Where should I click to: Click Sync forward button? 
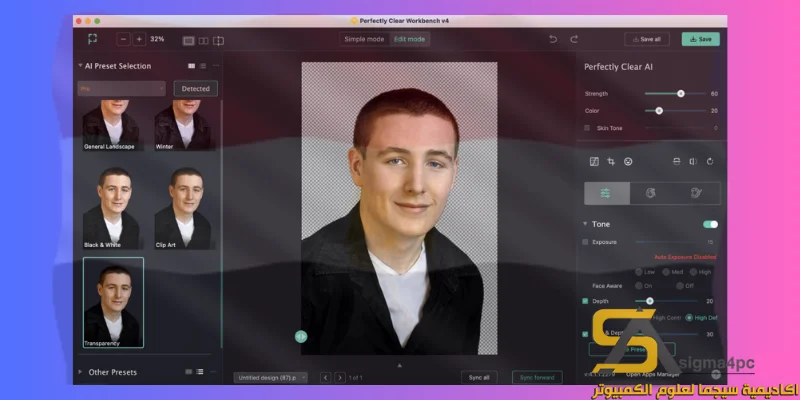(x=537, y=378)
